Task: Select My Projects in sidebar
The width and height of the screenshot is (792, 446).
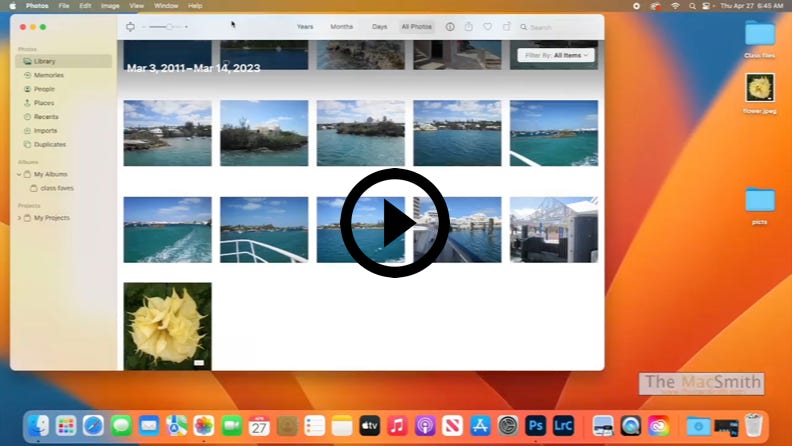Action: click(x=52, y=218)
